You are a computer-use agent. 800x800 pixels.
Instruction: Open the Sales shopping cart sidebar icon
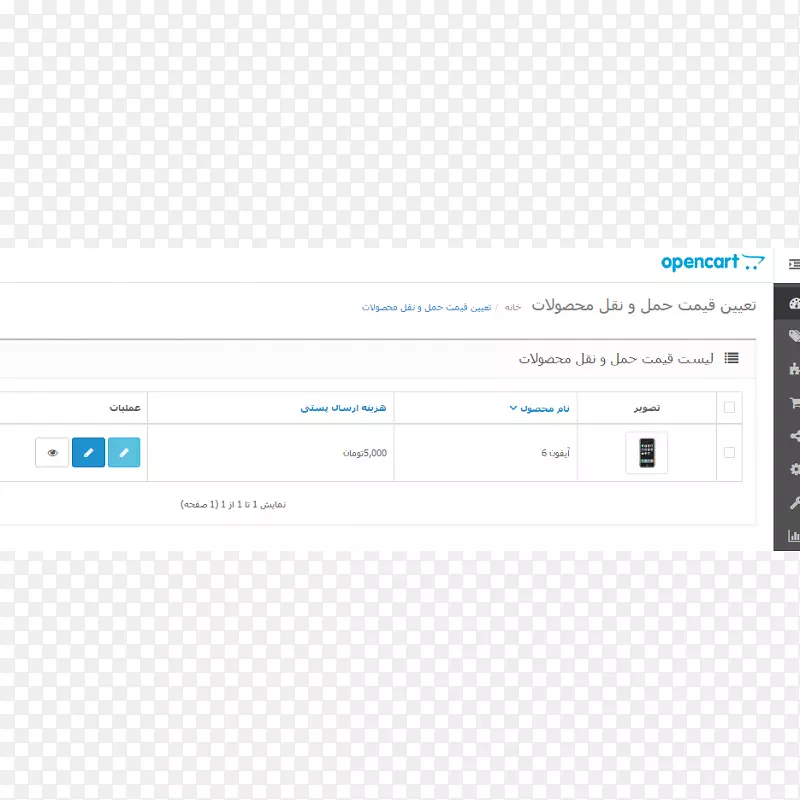pos(794,403)
